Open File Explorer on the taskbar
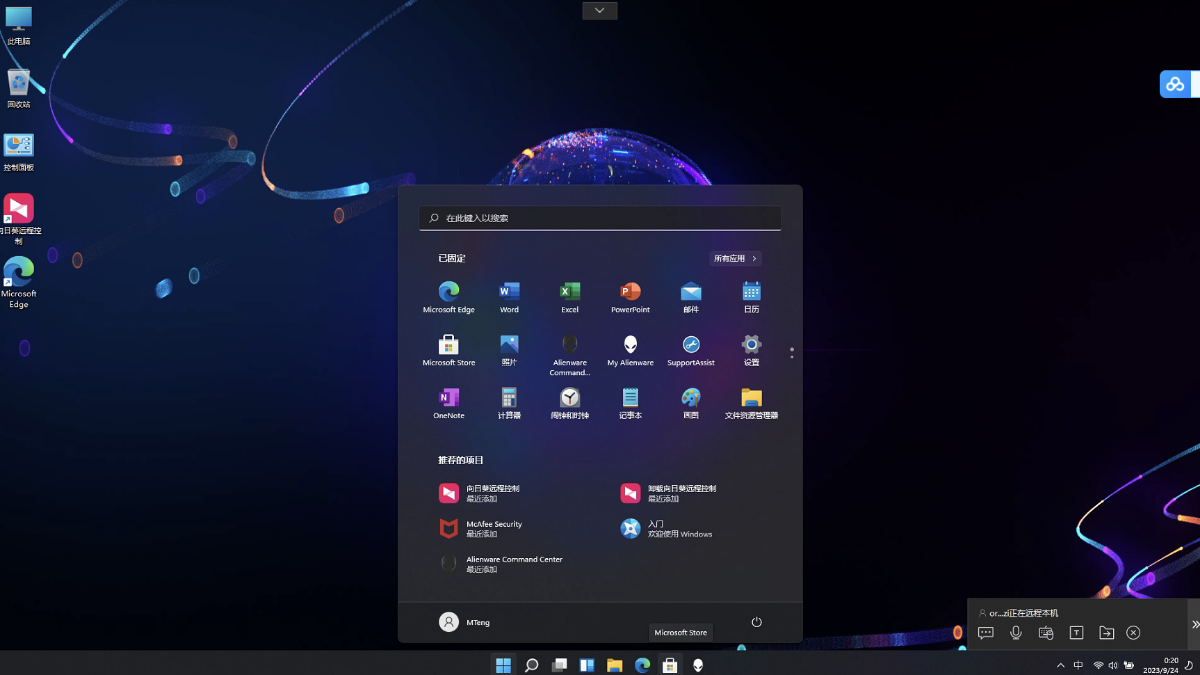The image size is (1200, 675). [615, 665]
